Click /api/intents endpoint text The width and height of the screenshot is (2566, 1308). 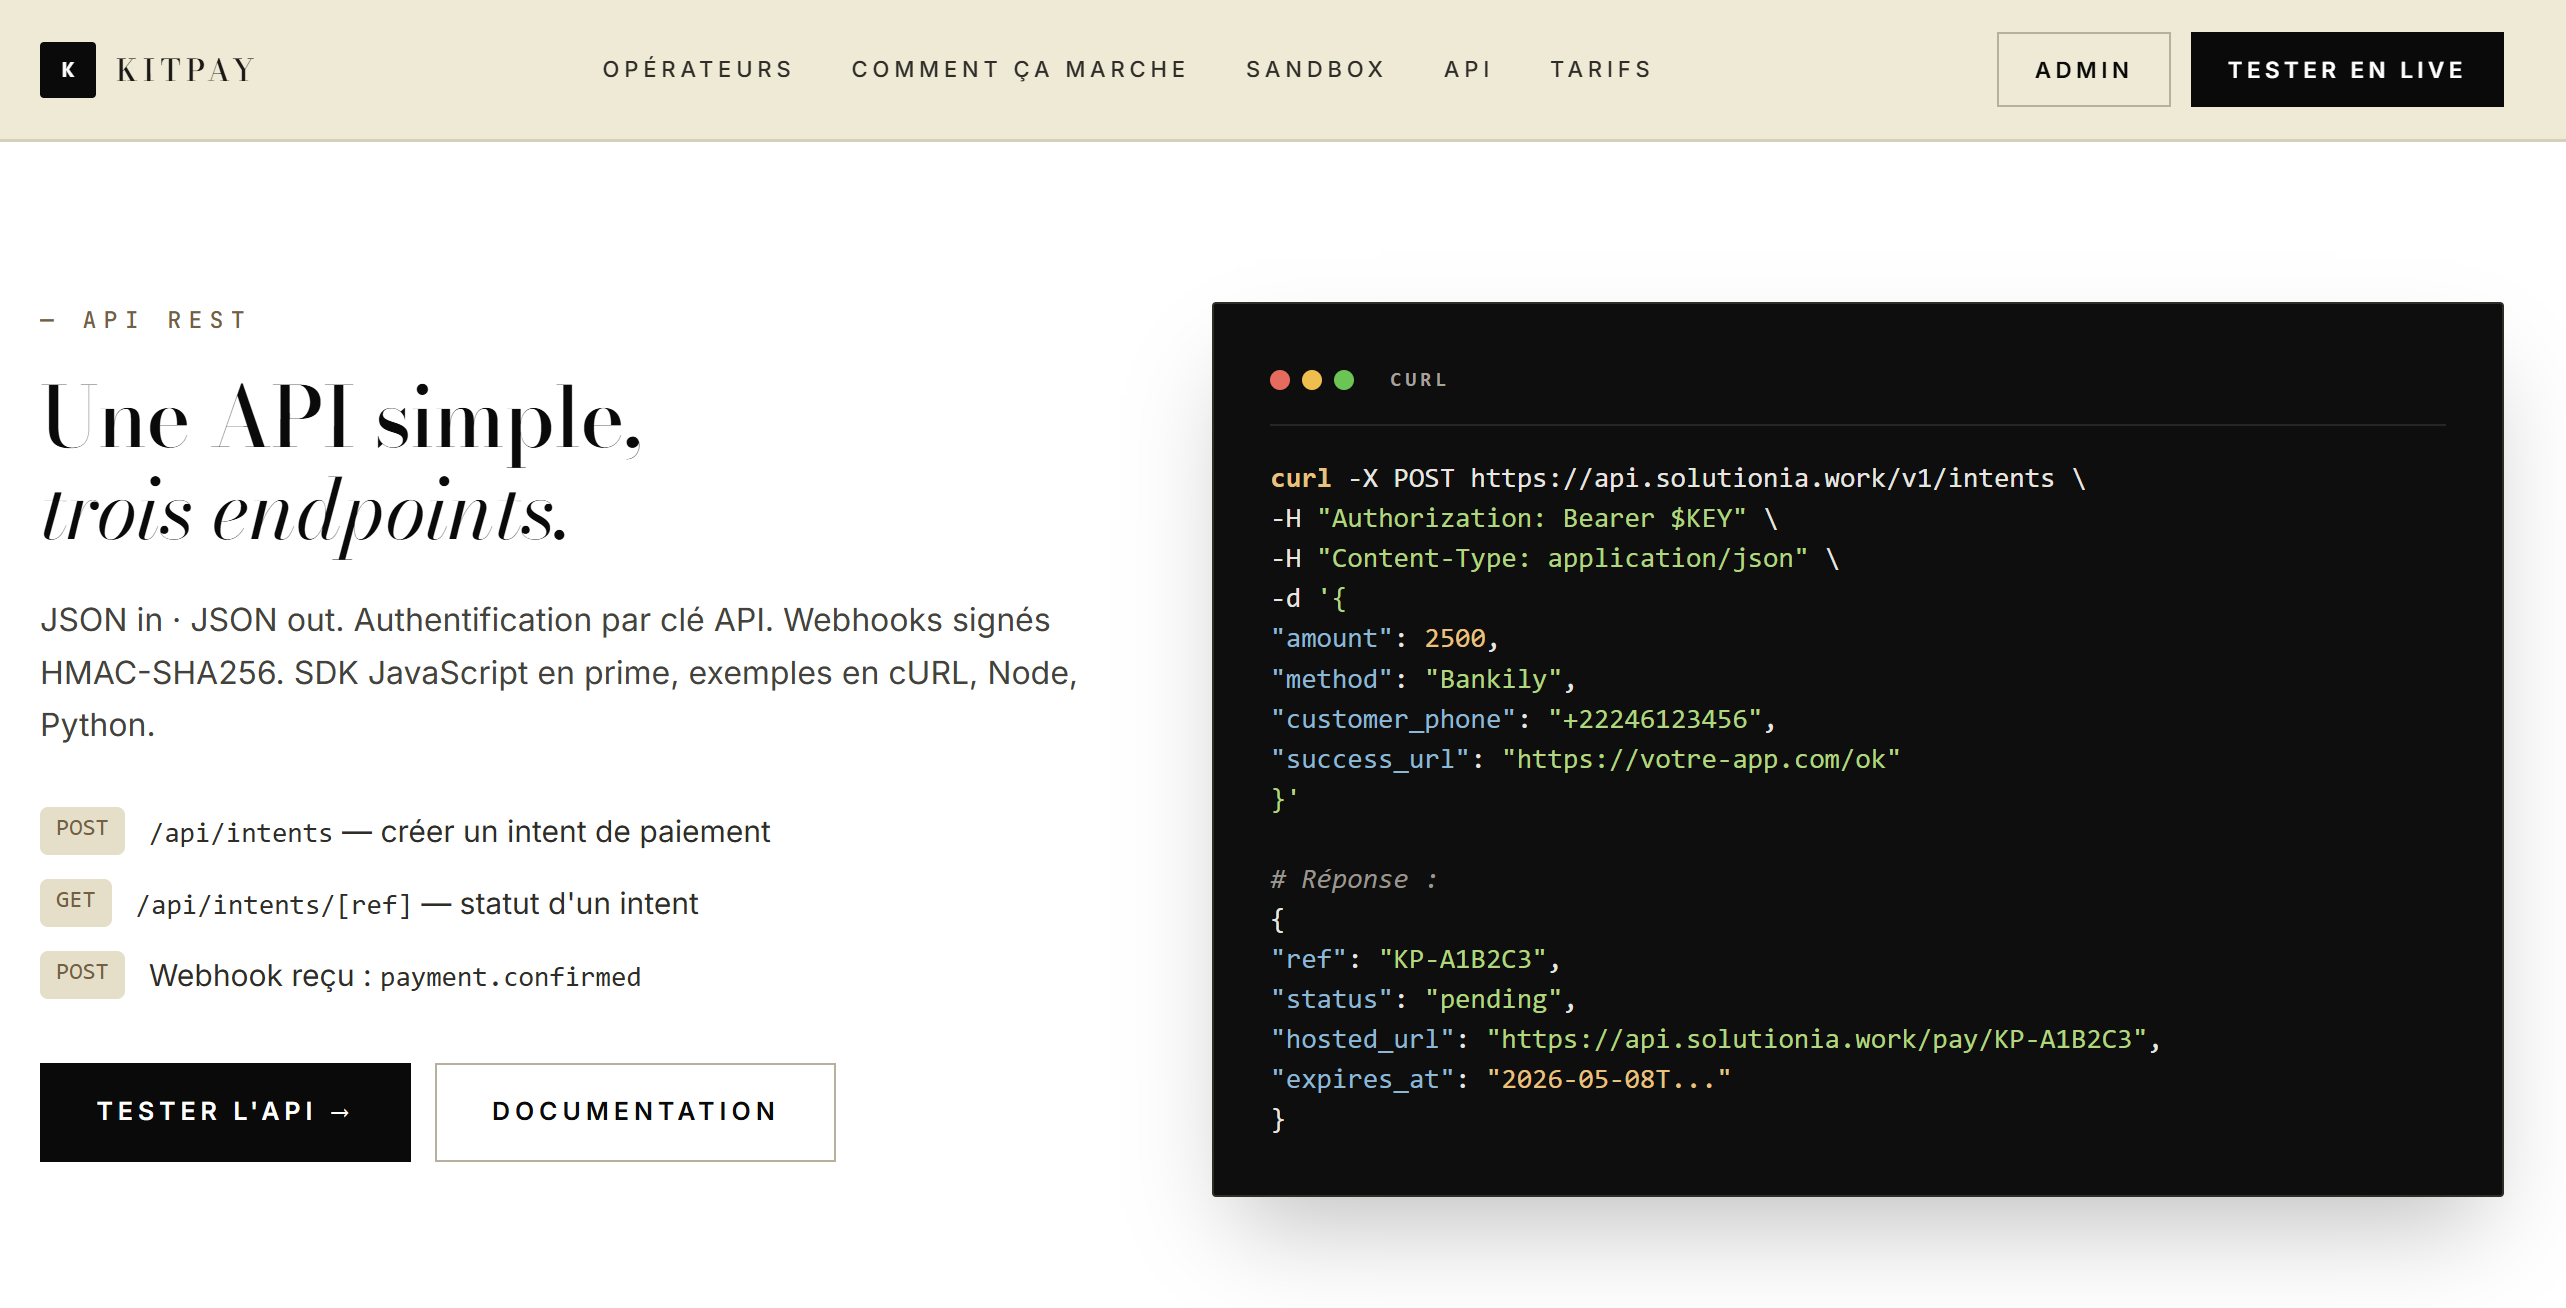pyautogui.click(x=241, y=833)
